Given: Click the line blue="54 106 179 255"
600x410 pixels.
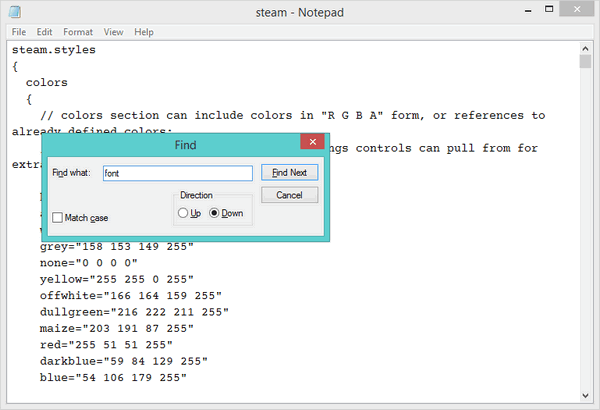Looking at the screenshot, I should coord(113,378).
